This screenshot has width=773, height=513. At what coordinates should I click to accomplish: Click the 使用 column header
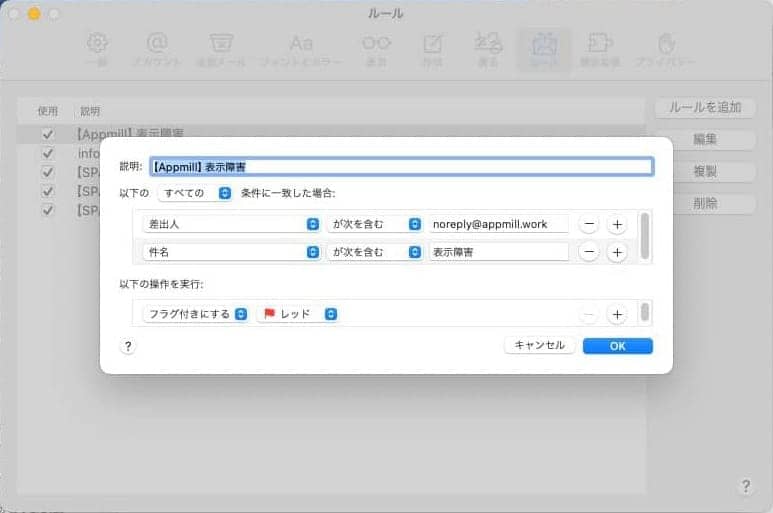tap(48, 111)
